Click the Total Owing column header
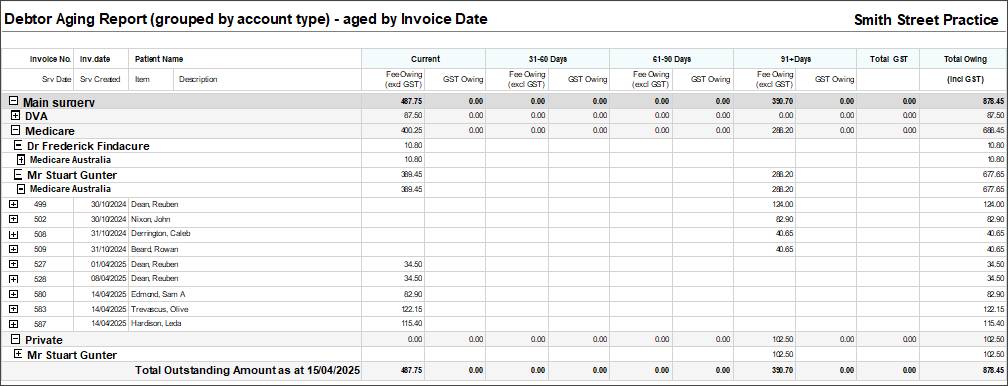Screen dimensions: 1008x386 (x=965, y=59)
